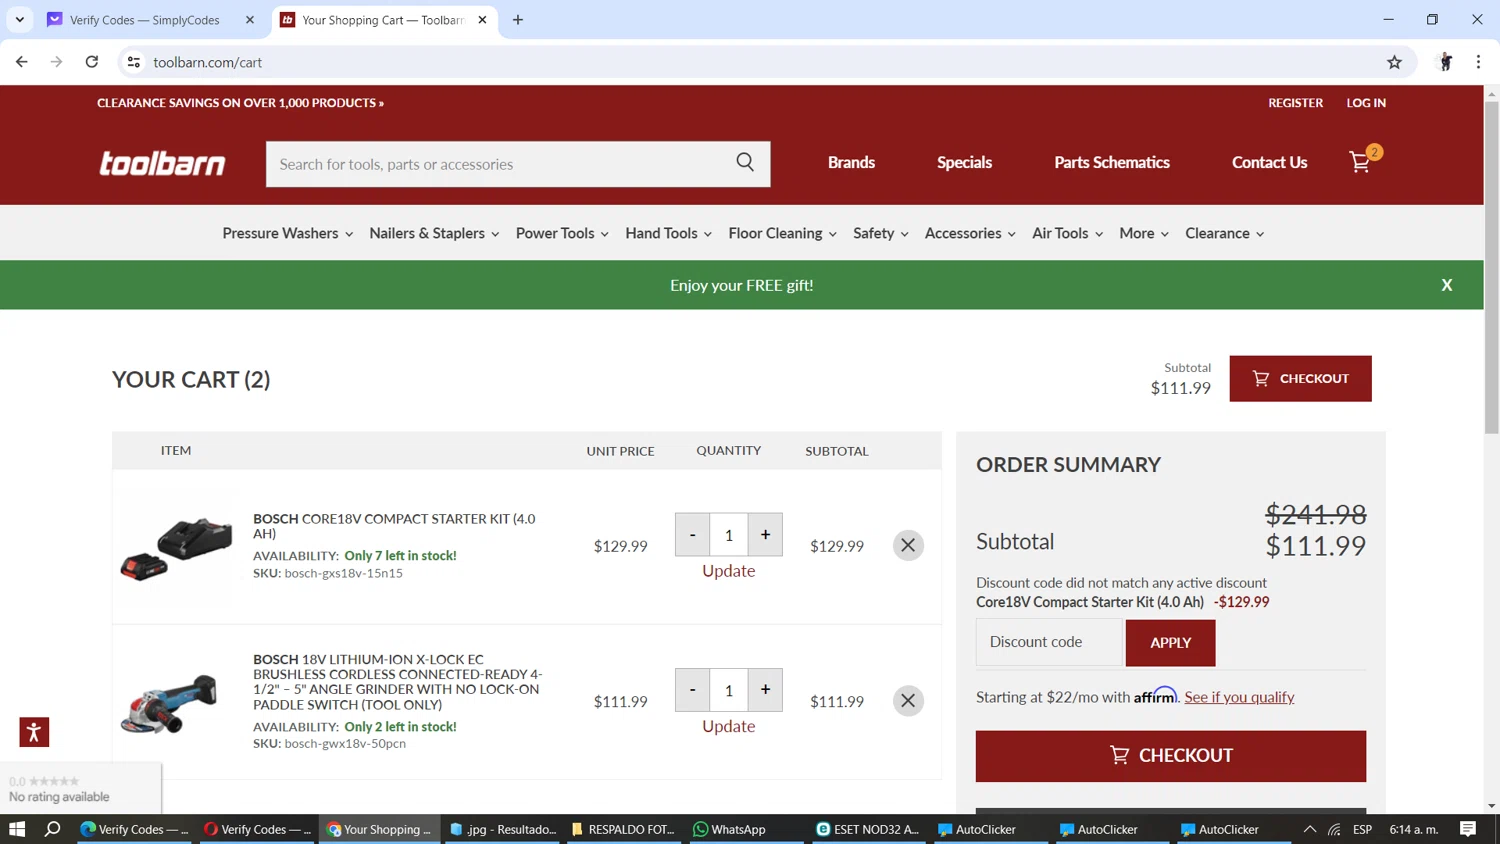Expand Safety menu
Image resolution: width=1500 pixels, height=844 pixels.
click(x=881, y=233)
